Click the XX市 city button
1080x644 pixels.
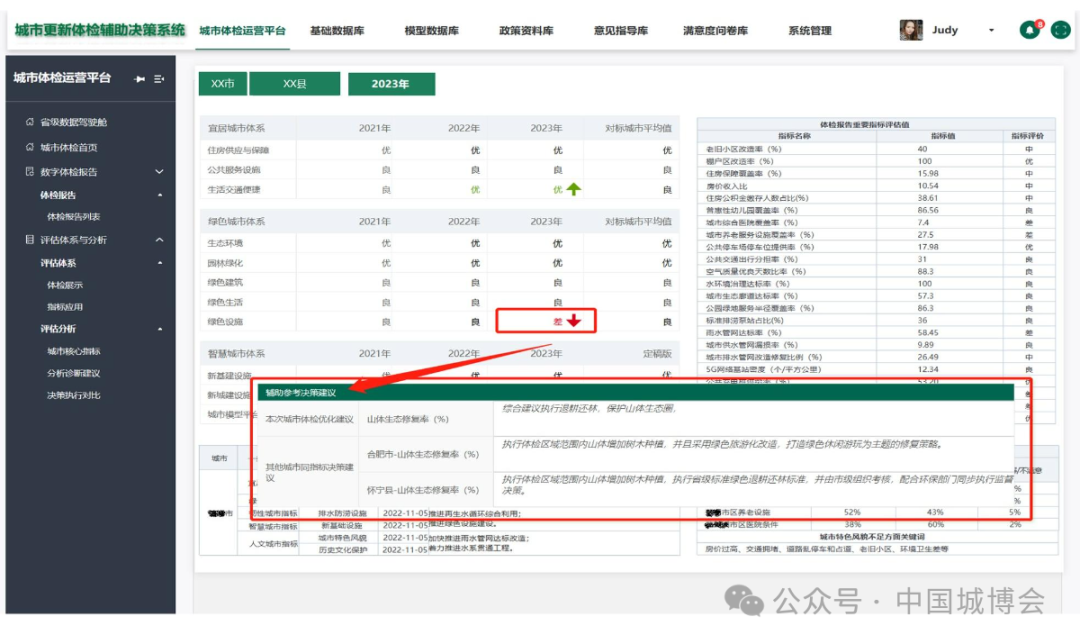(x=222, y=84)
